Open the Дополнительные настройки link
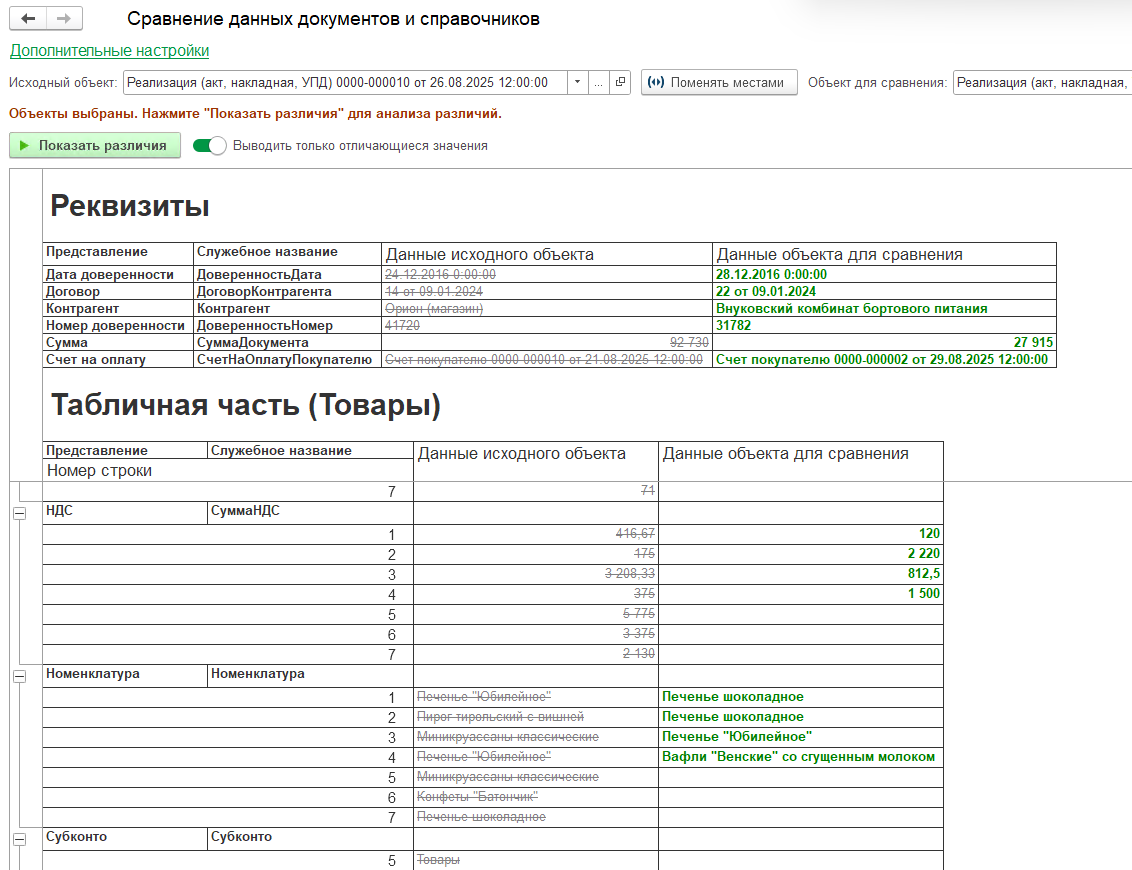Image resolution: width=1132 pixels, height=870 pixels. pyautogui.click(x=109, y=51)
